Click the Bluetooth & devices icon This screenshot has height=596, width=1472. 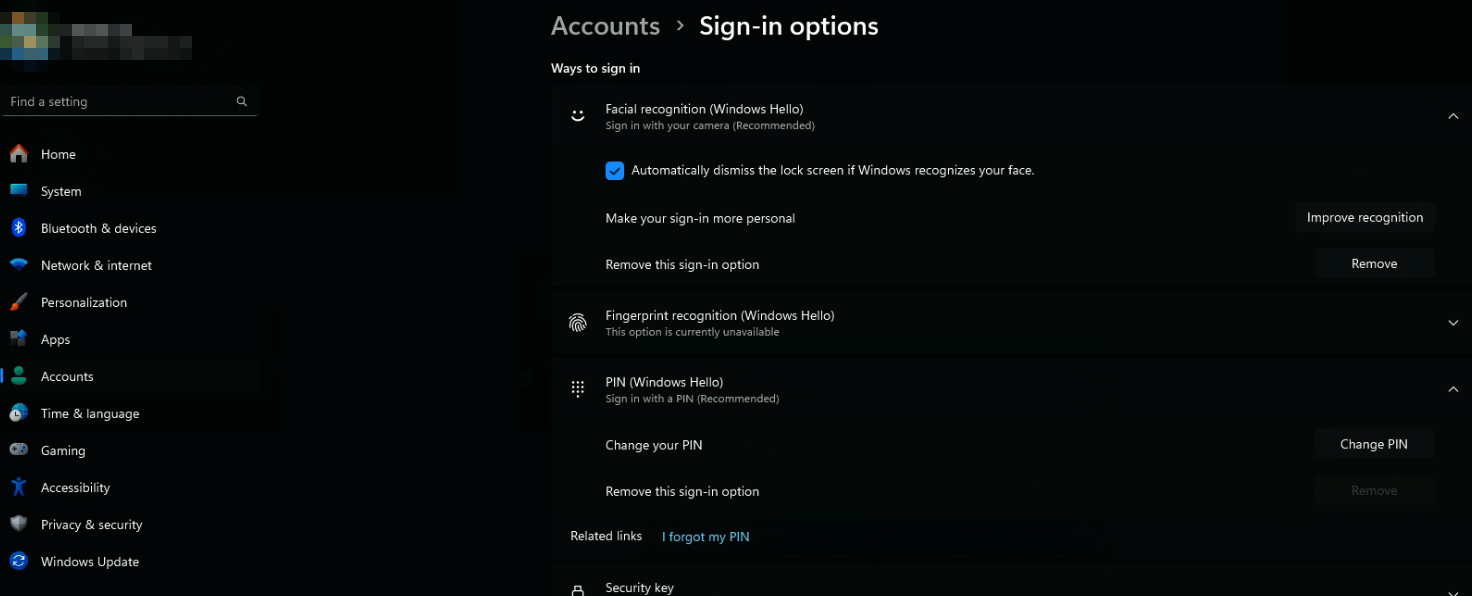coord(18,228)
